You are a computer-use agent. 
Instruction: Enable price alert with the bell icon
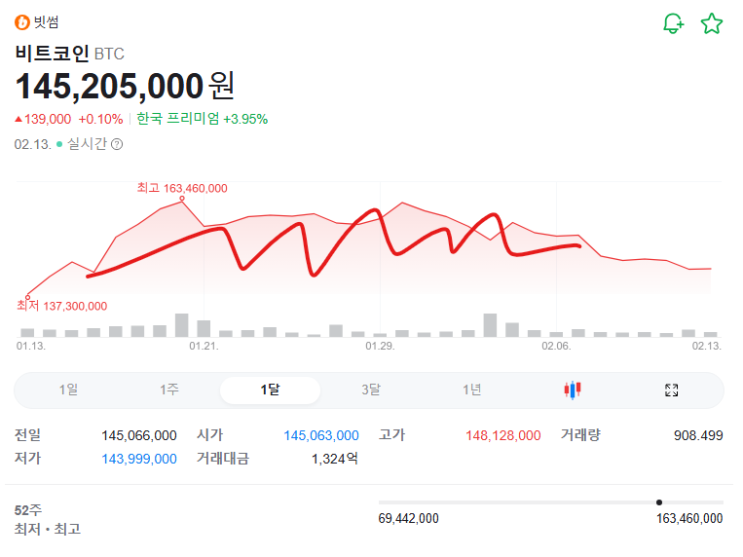(673, 24)
